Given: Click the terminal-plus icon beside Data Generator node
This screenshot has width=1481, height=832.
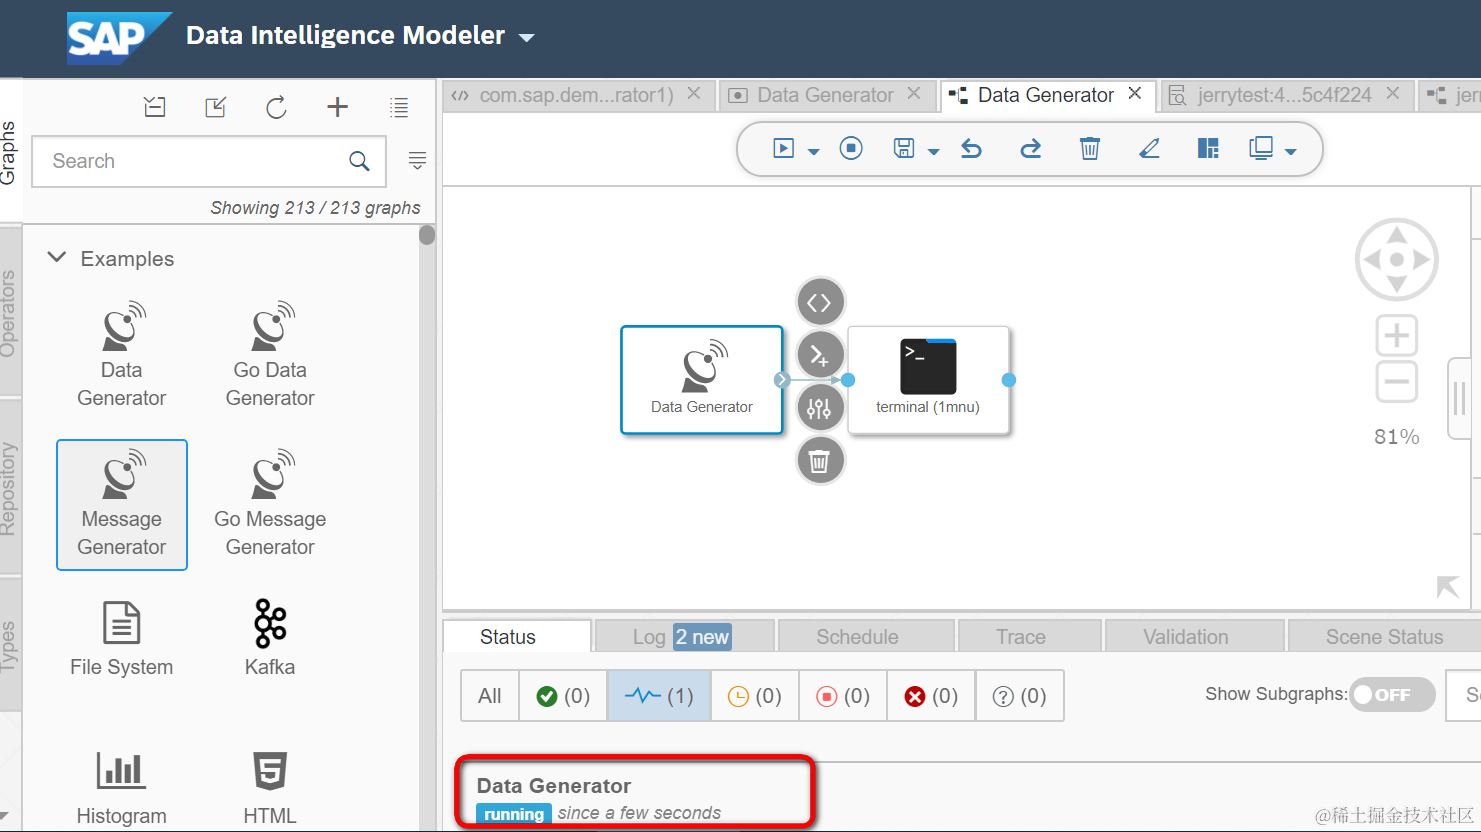Looking at the screenshot, I should [820, 355].
